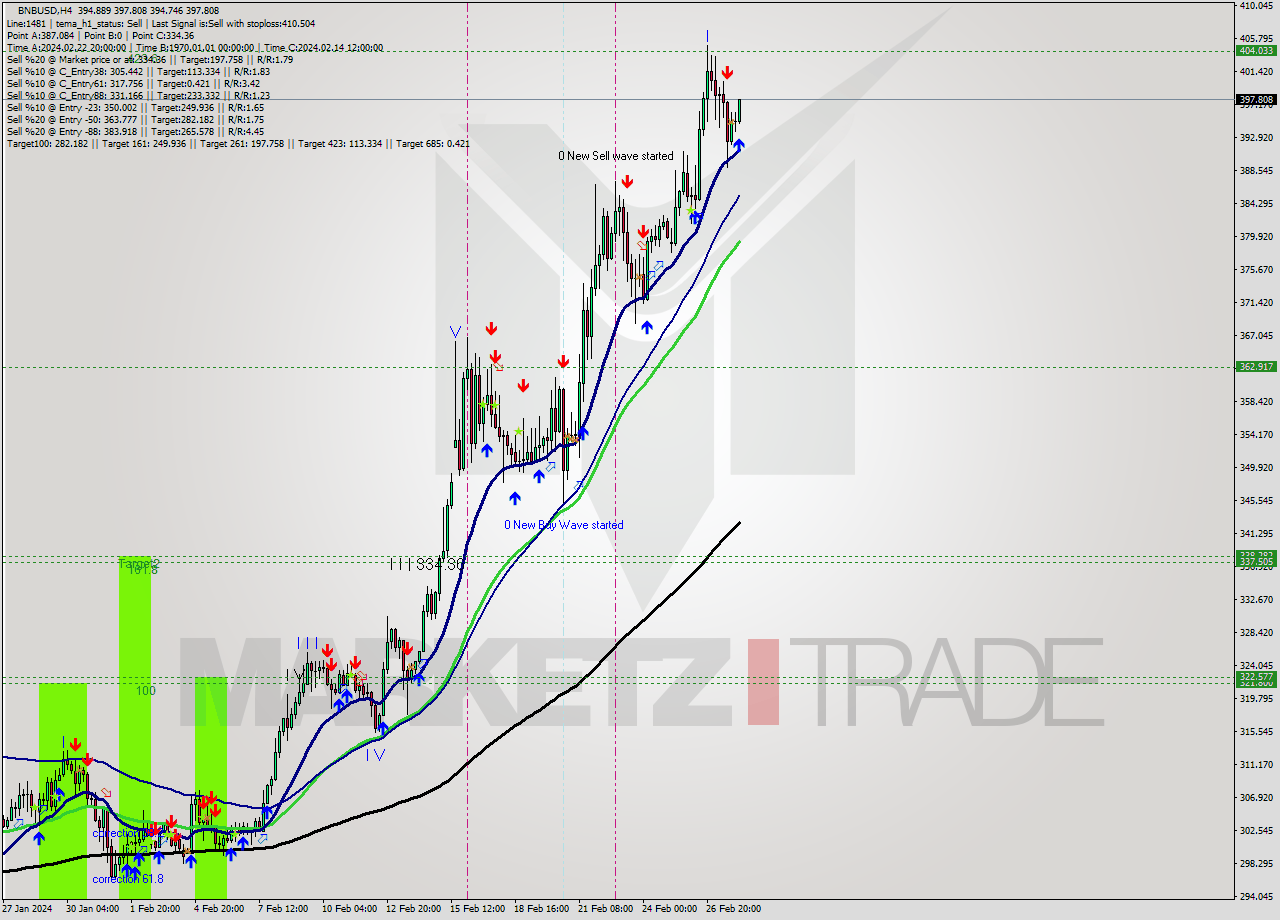The height and width of the screenshot is (920, 1280).
Task: Select the '7 Feb 12:00' time axis label
Action: coord(283,909)
